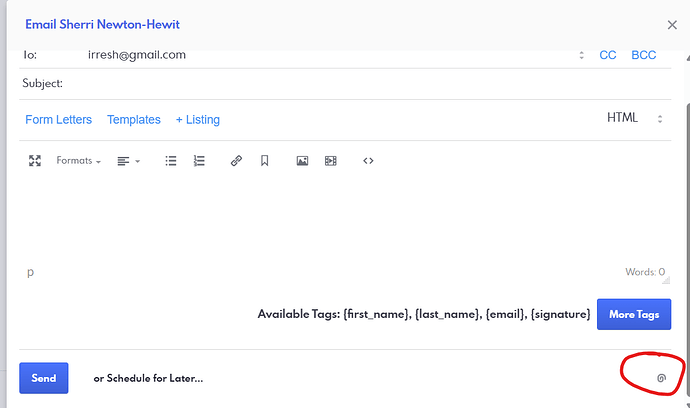
Task: Open the recipient email address selector
Action: tap(582, 55)
